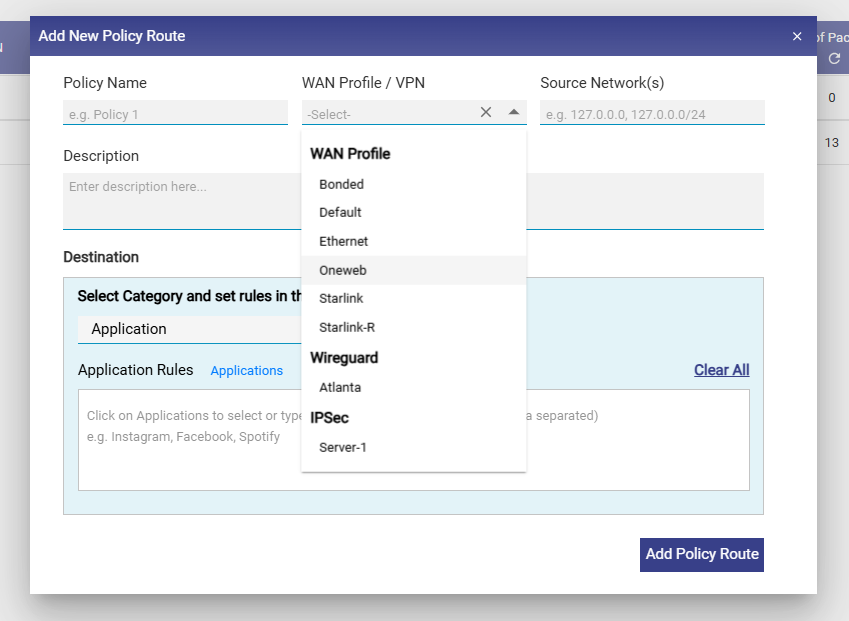Select Starlink WAN profile option
849x621 pixels.
(x=341, y=299)
